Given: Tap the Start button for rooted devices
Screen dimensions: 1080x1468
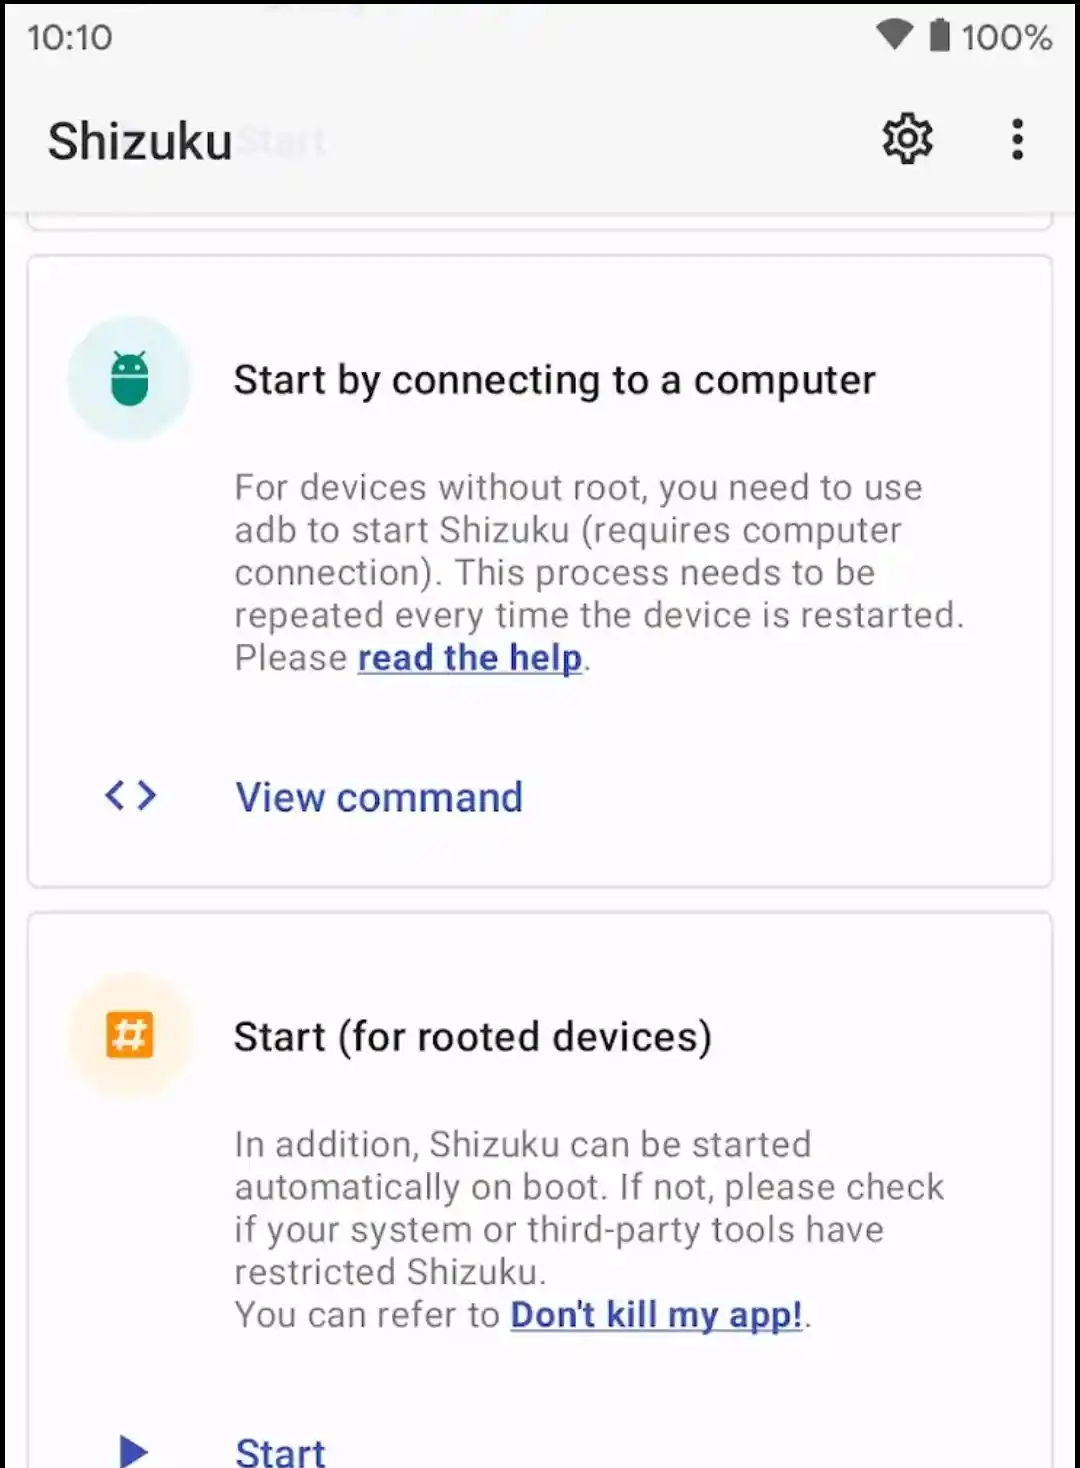Looking at the screenshot, I should pos(280,1450).
